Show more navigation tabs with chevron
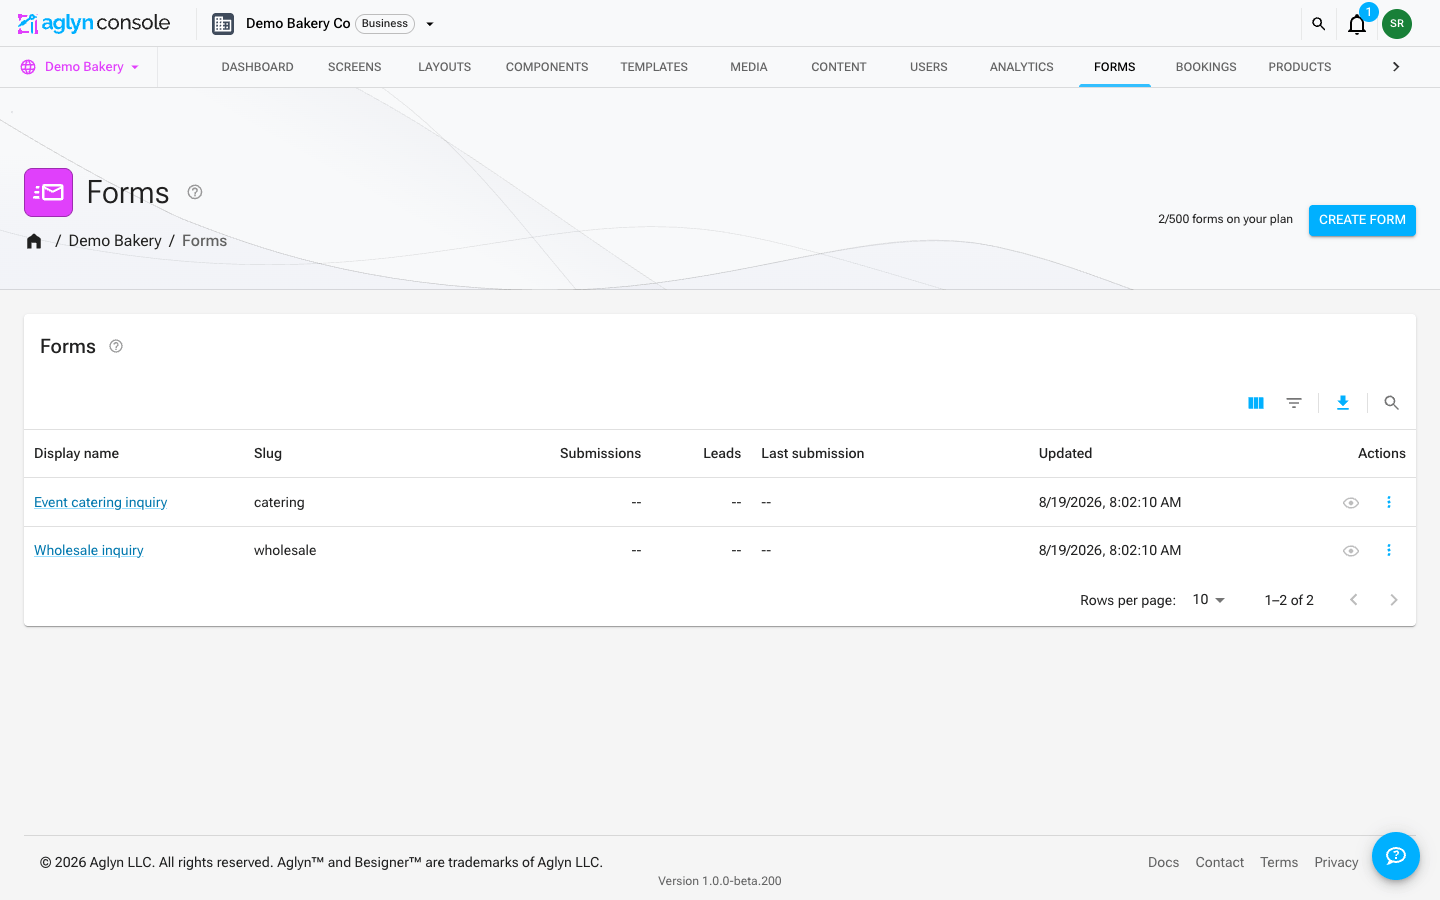Viewport: 1440px width, 900px height. click(1396, 67)
